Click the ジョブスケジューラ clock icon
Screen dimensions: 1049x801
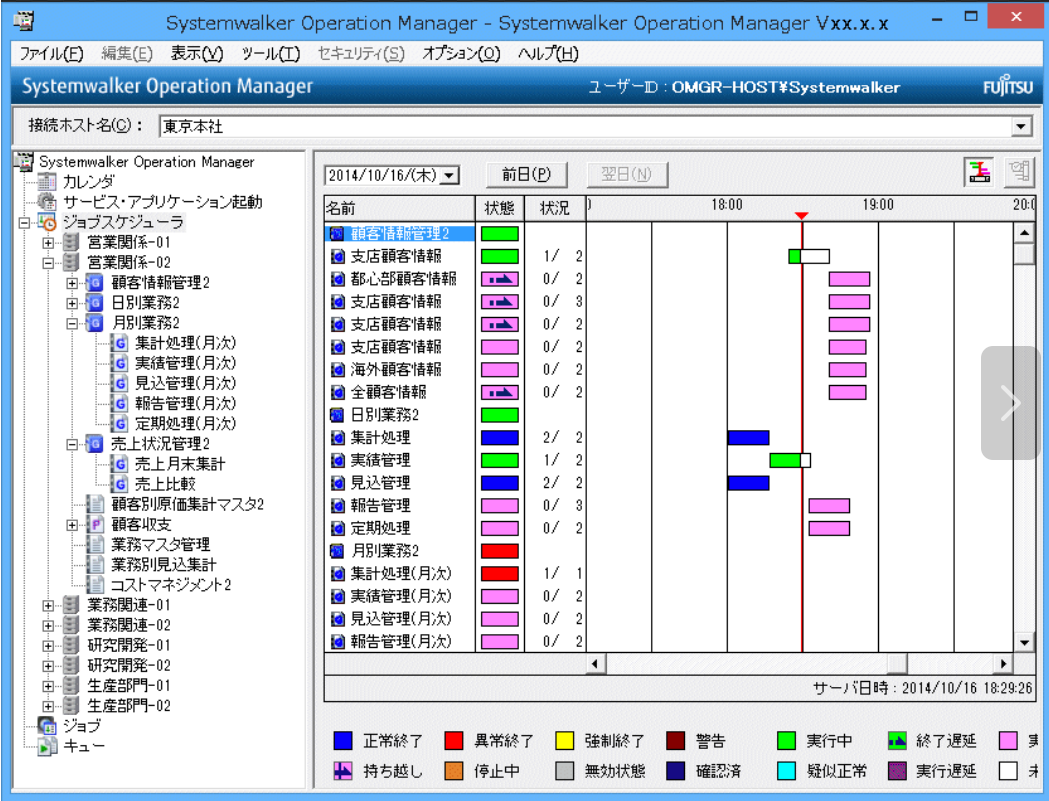point(47,222)
